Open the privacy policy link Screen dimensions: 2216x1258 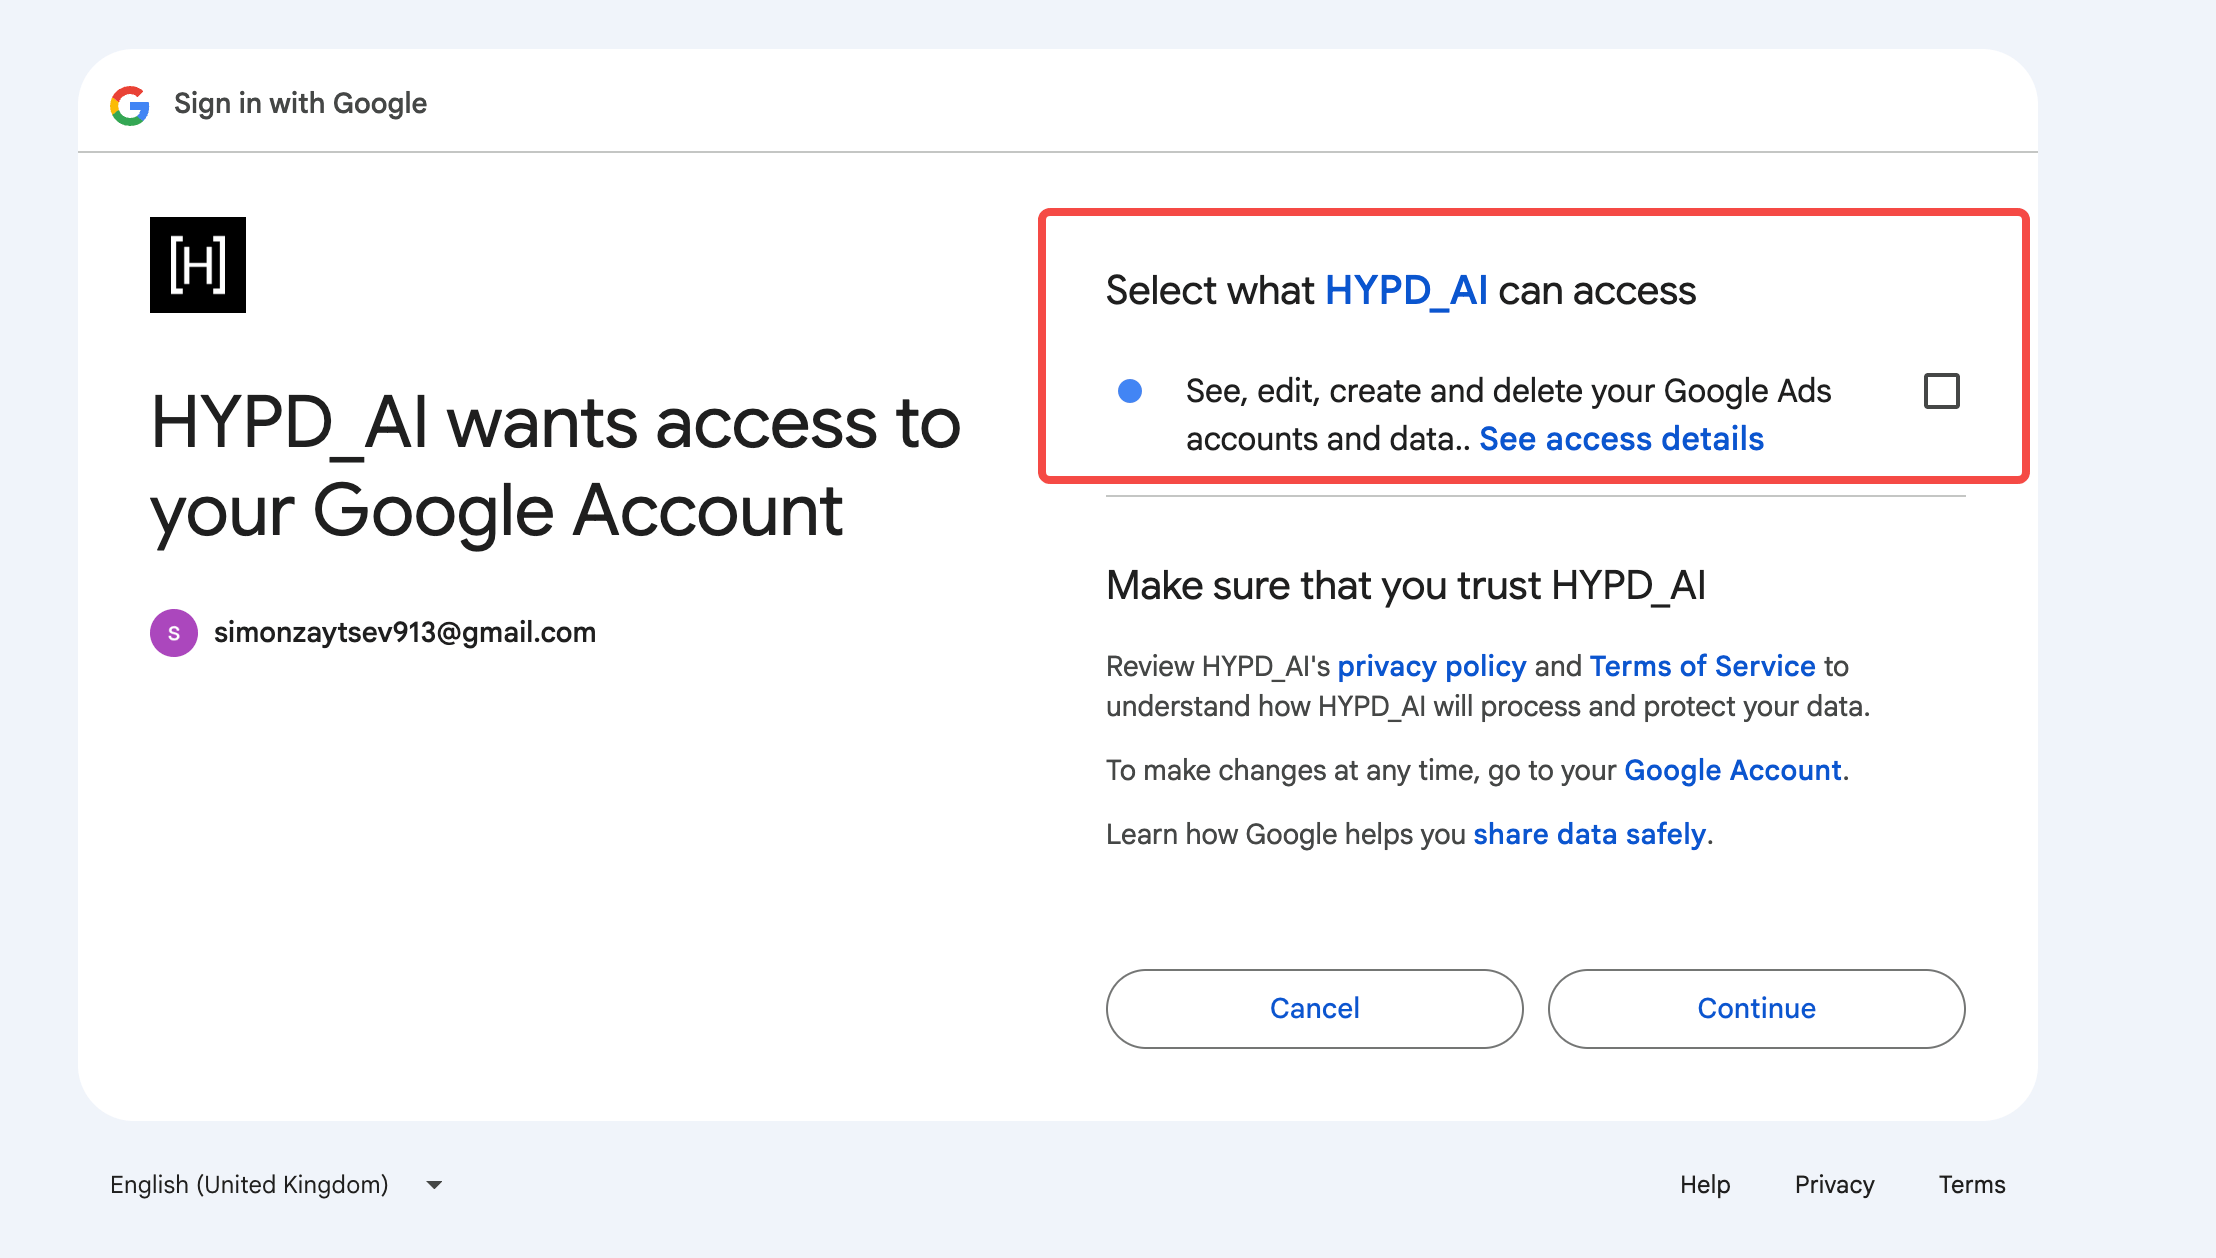coord(1432,666)
